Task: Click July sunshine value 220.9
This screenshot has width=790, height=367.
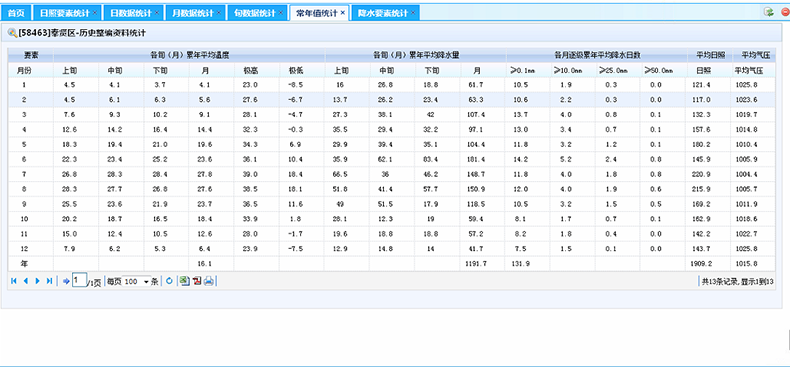Action: coord(701,174)
